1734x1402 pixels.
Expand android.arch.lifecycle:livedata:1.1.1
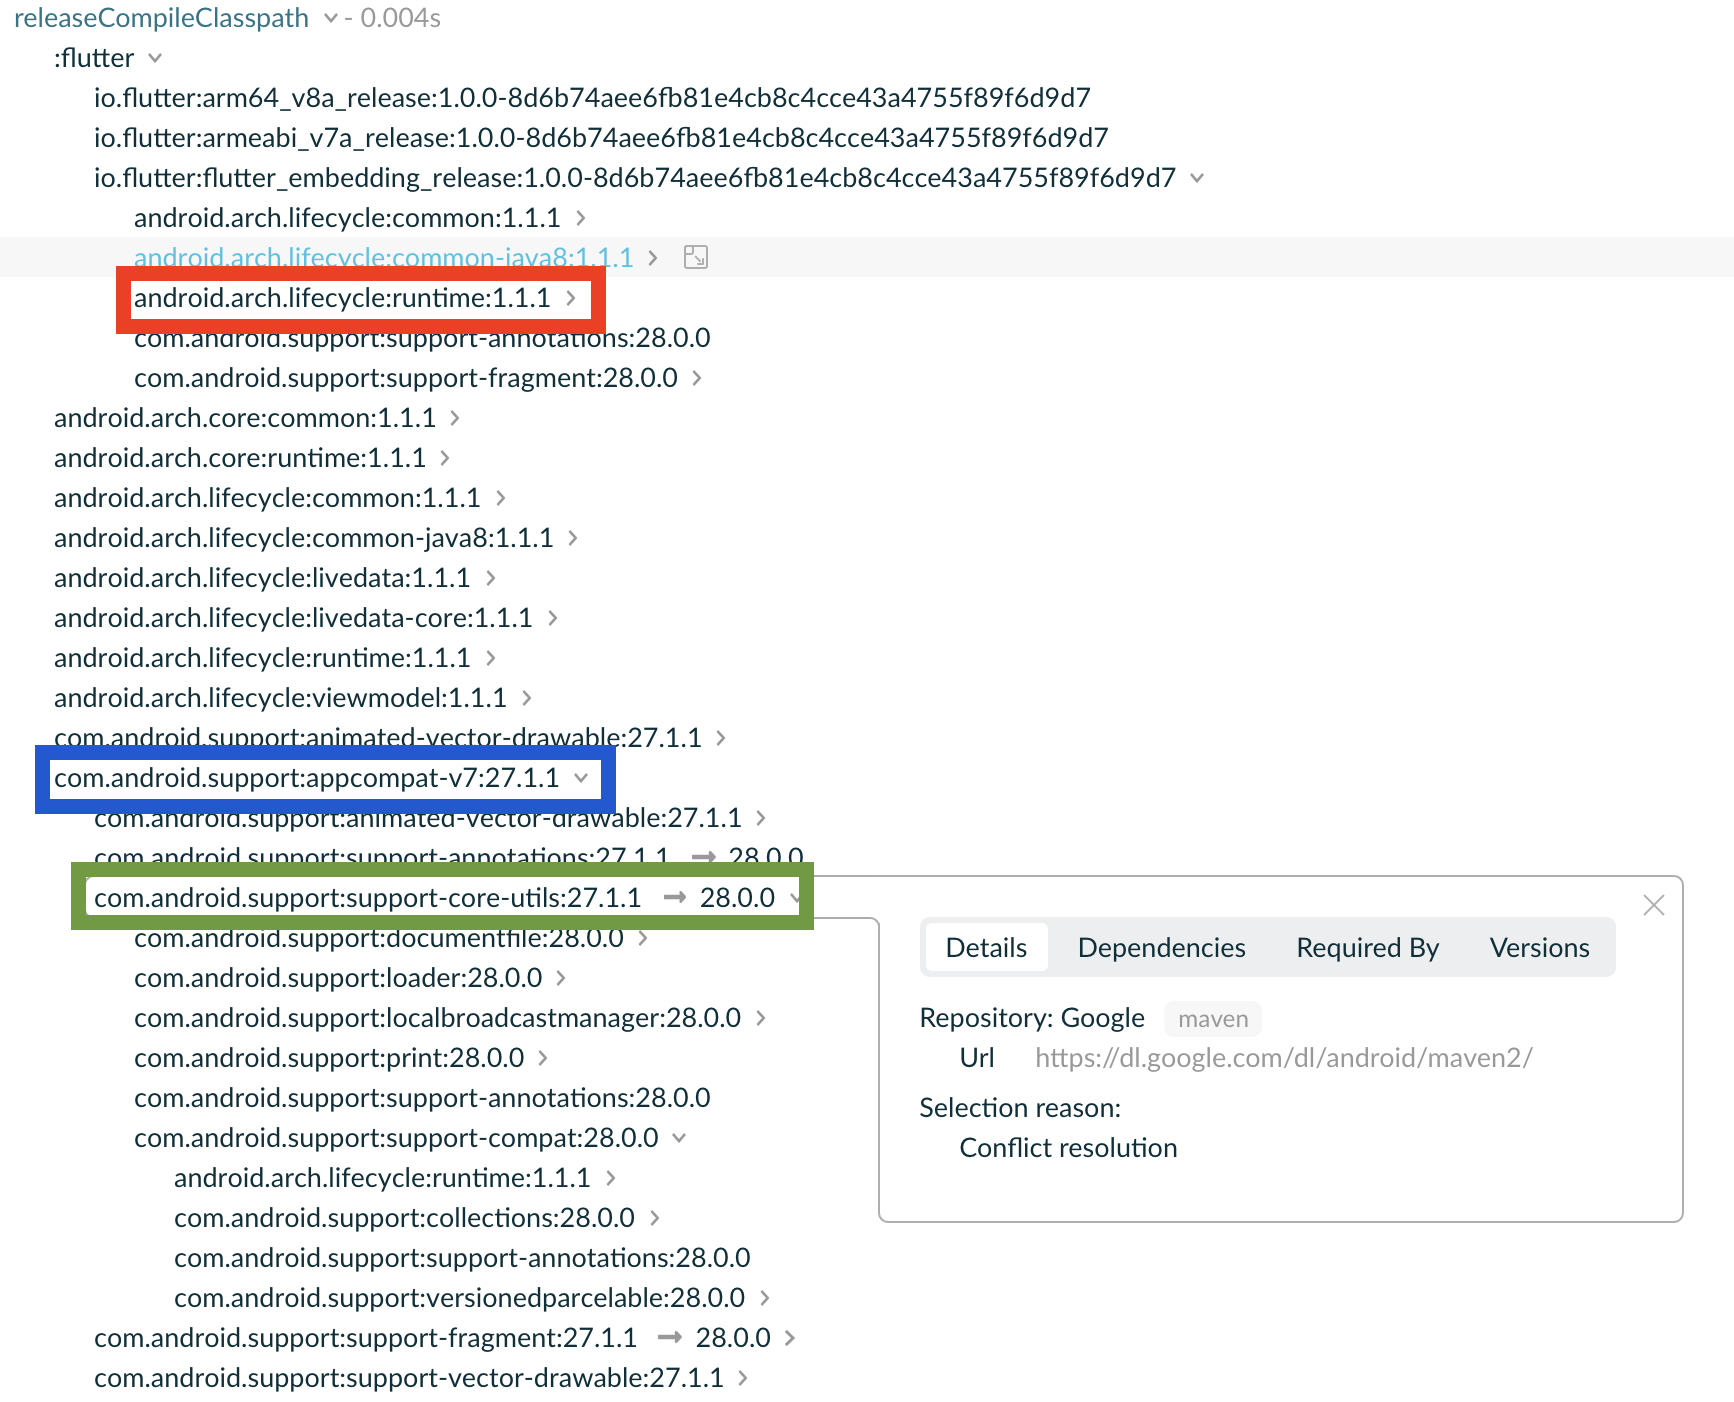(x=490, y=578)
